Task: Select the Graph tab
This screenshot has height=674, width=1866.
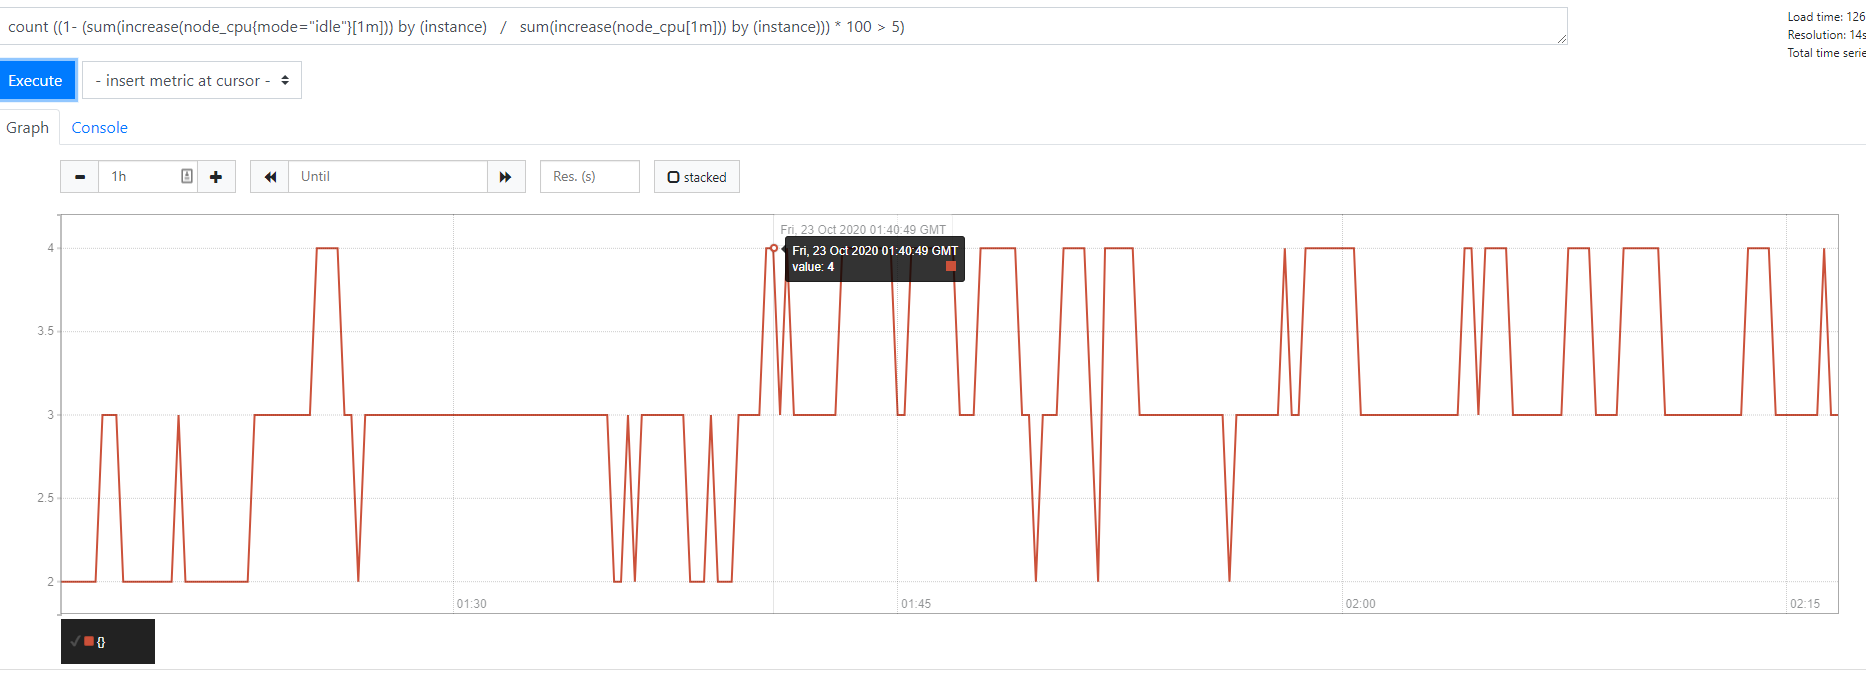Action: (x=28, y=128)
